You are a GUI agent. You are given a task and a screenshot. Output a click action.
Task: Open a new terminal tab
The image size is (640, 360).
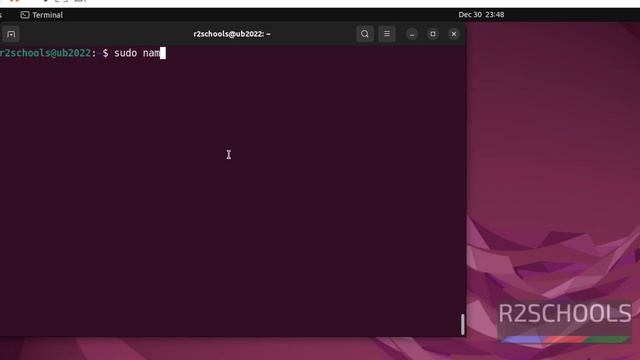coord(11,34)
